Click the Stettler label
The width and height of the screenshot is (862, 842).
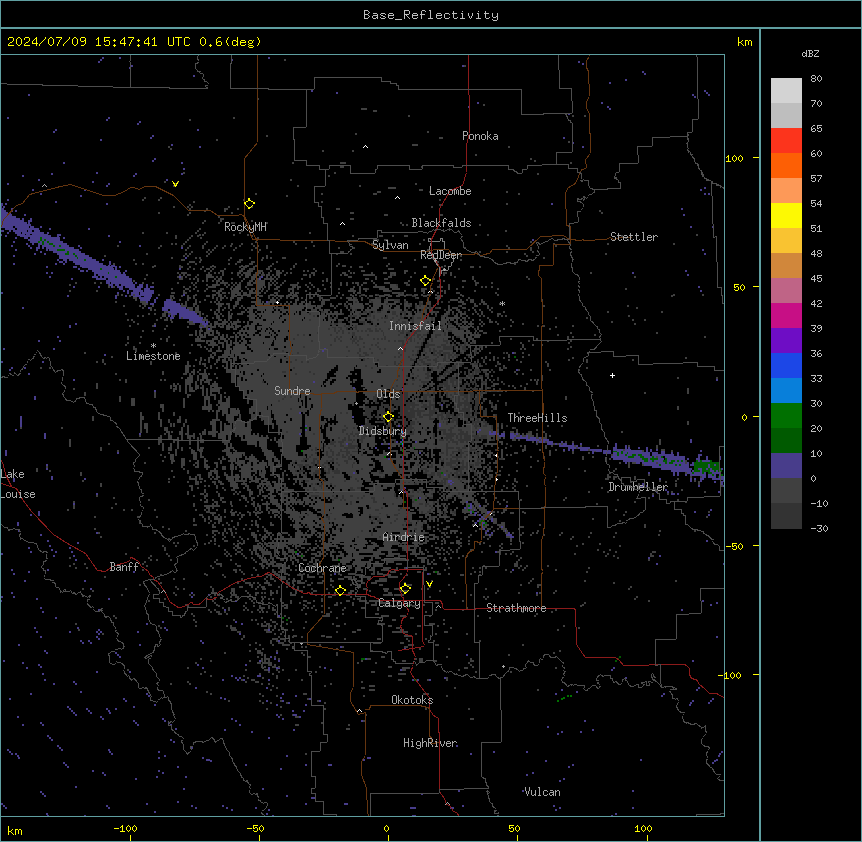click(634, 237)
